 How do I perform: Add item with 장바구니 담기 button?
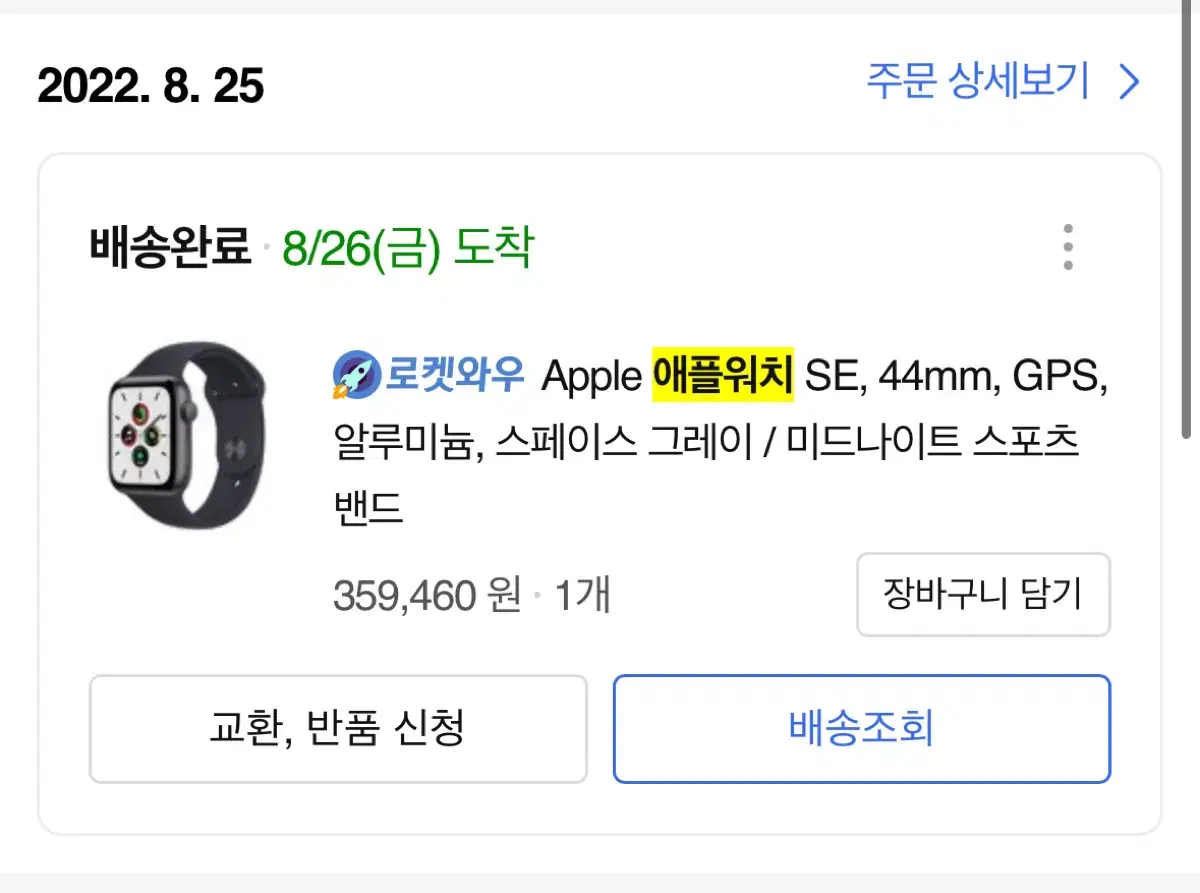[x=983, y=594]
